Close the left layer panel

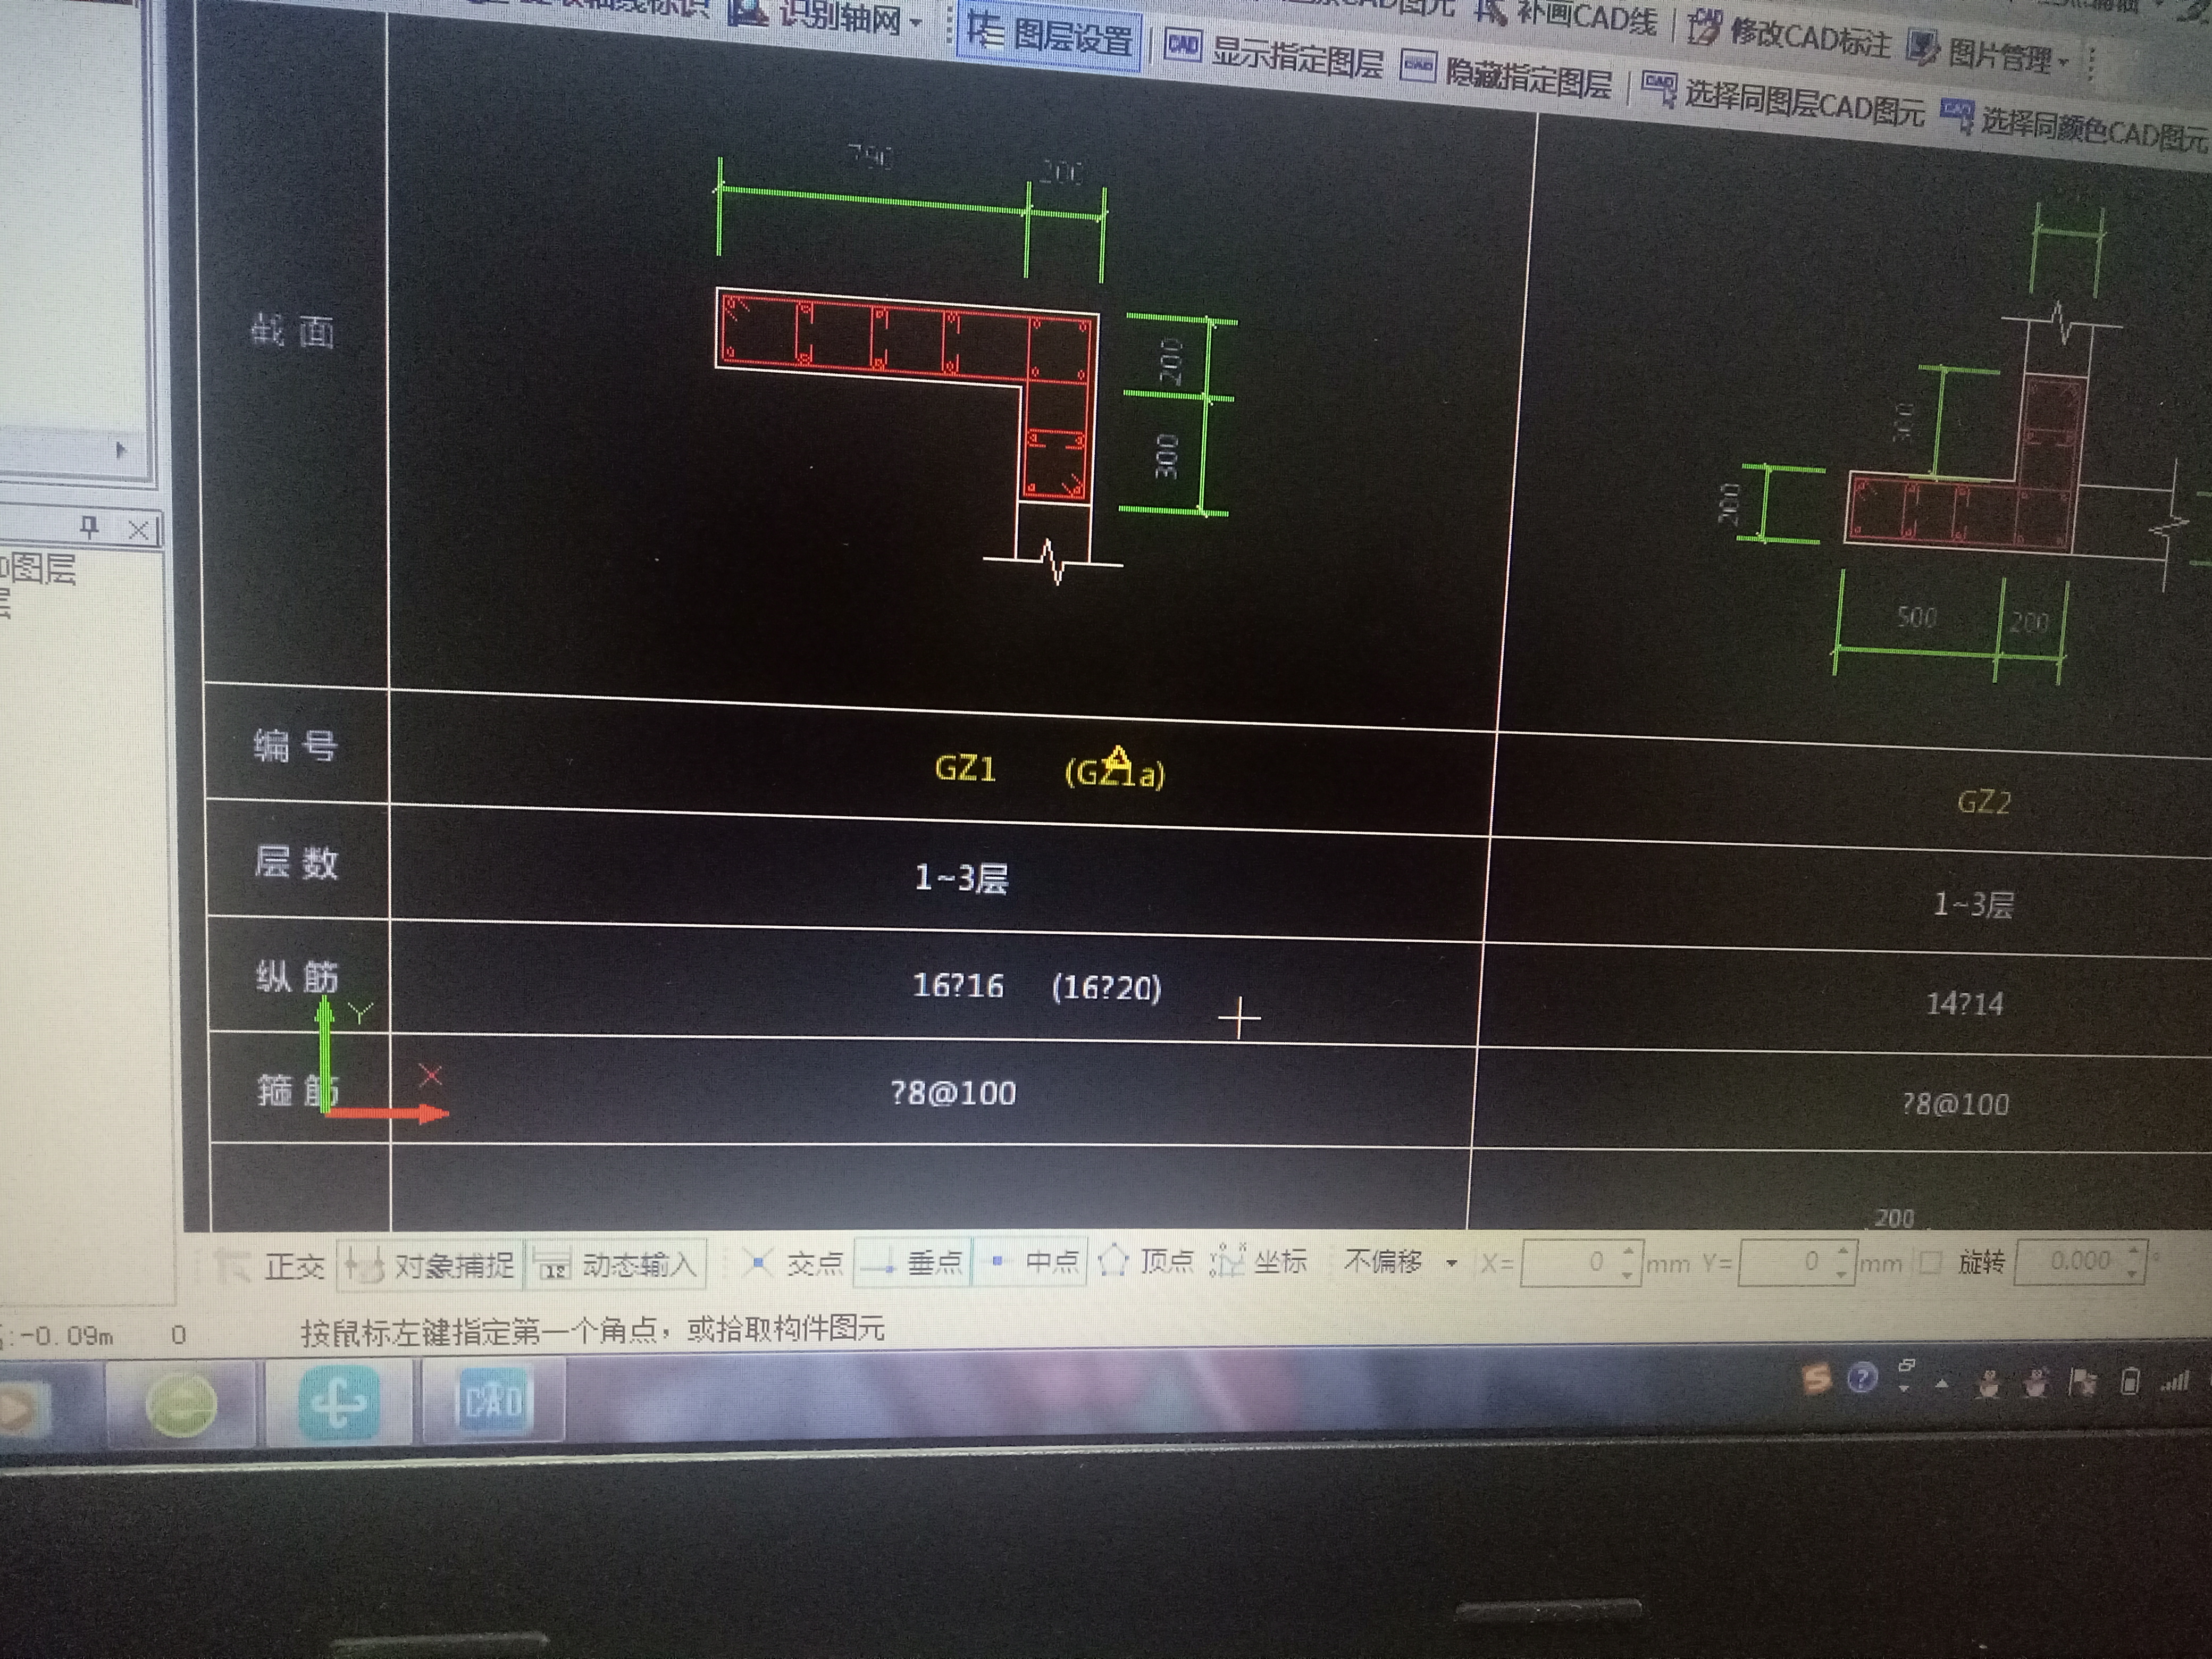(138, 530)
